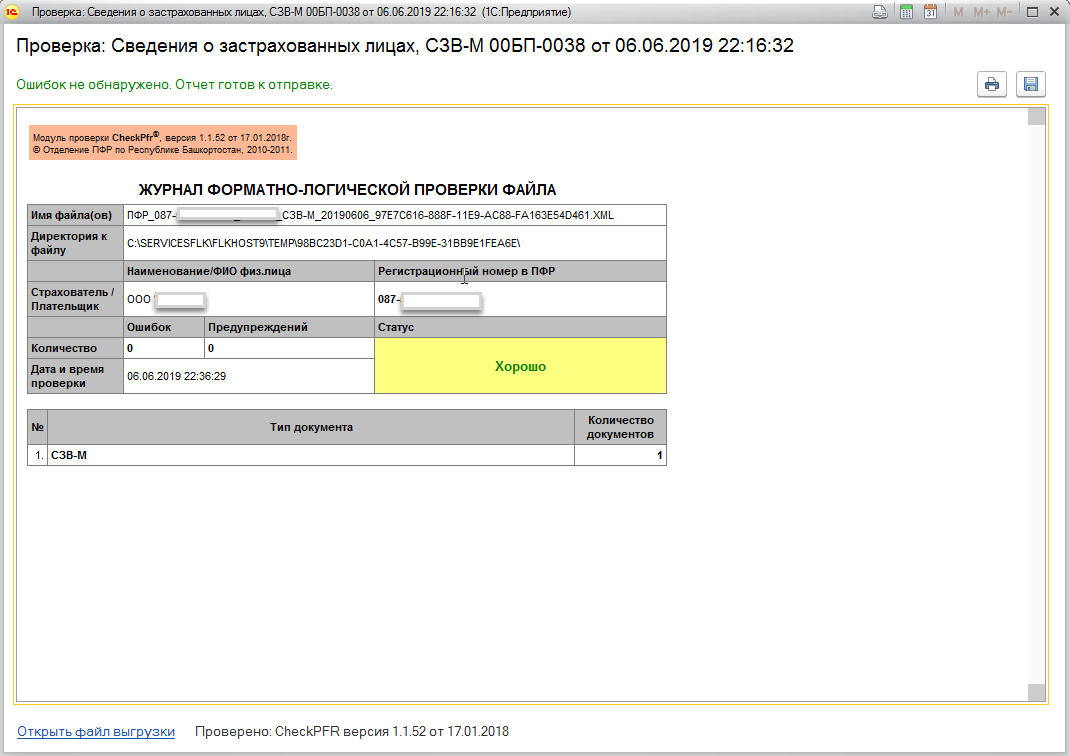Open the 'Открыть файл выгрузки' link
This screenshot has width=1070, height=756.
click(96, 732)
